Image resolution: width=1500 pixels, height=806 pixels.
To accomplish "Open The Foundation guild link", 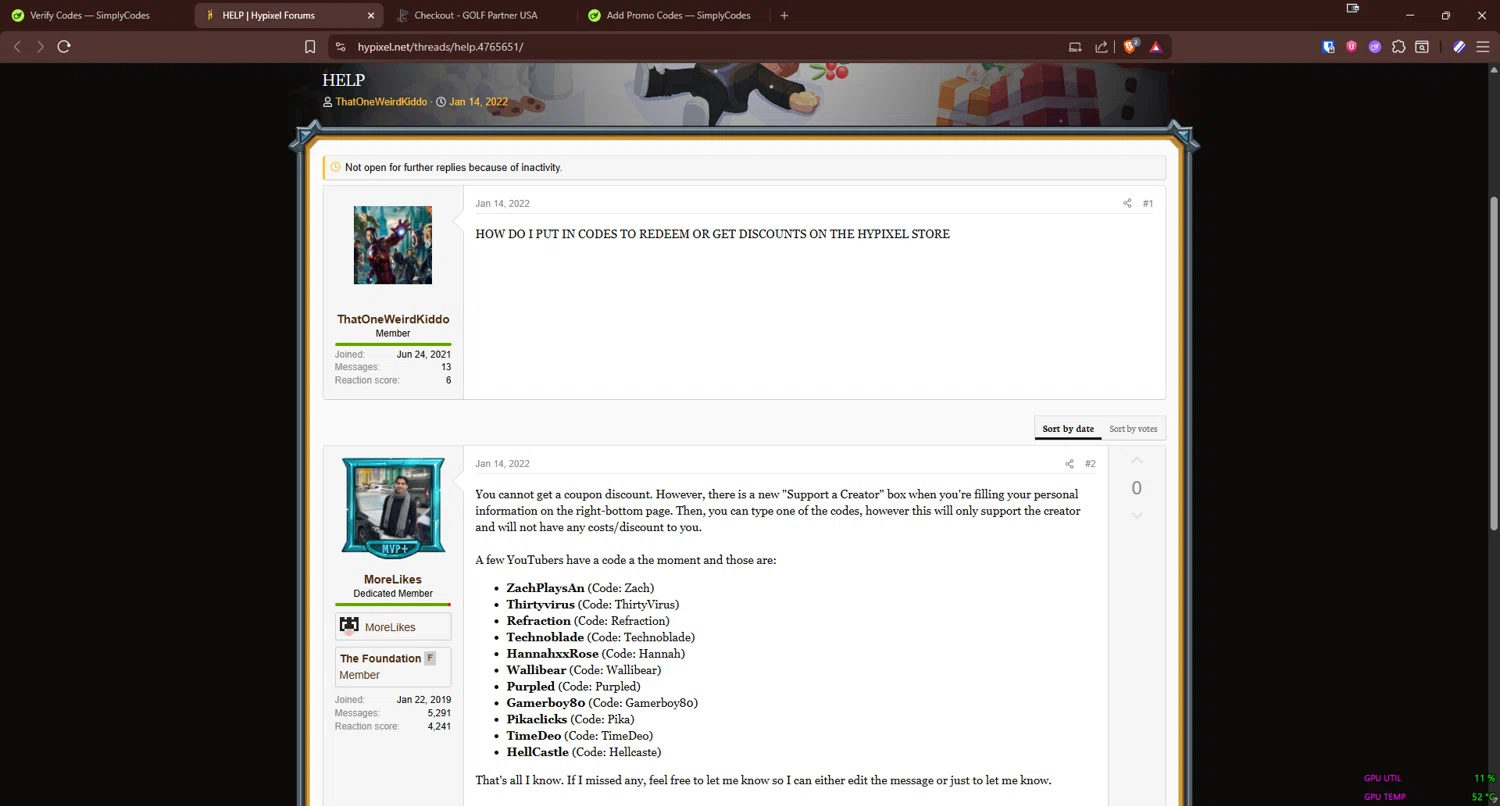I will 380,658.
